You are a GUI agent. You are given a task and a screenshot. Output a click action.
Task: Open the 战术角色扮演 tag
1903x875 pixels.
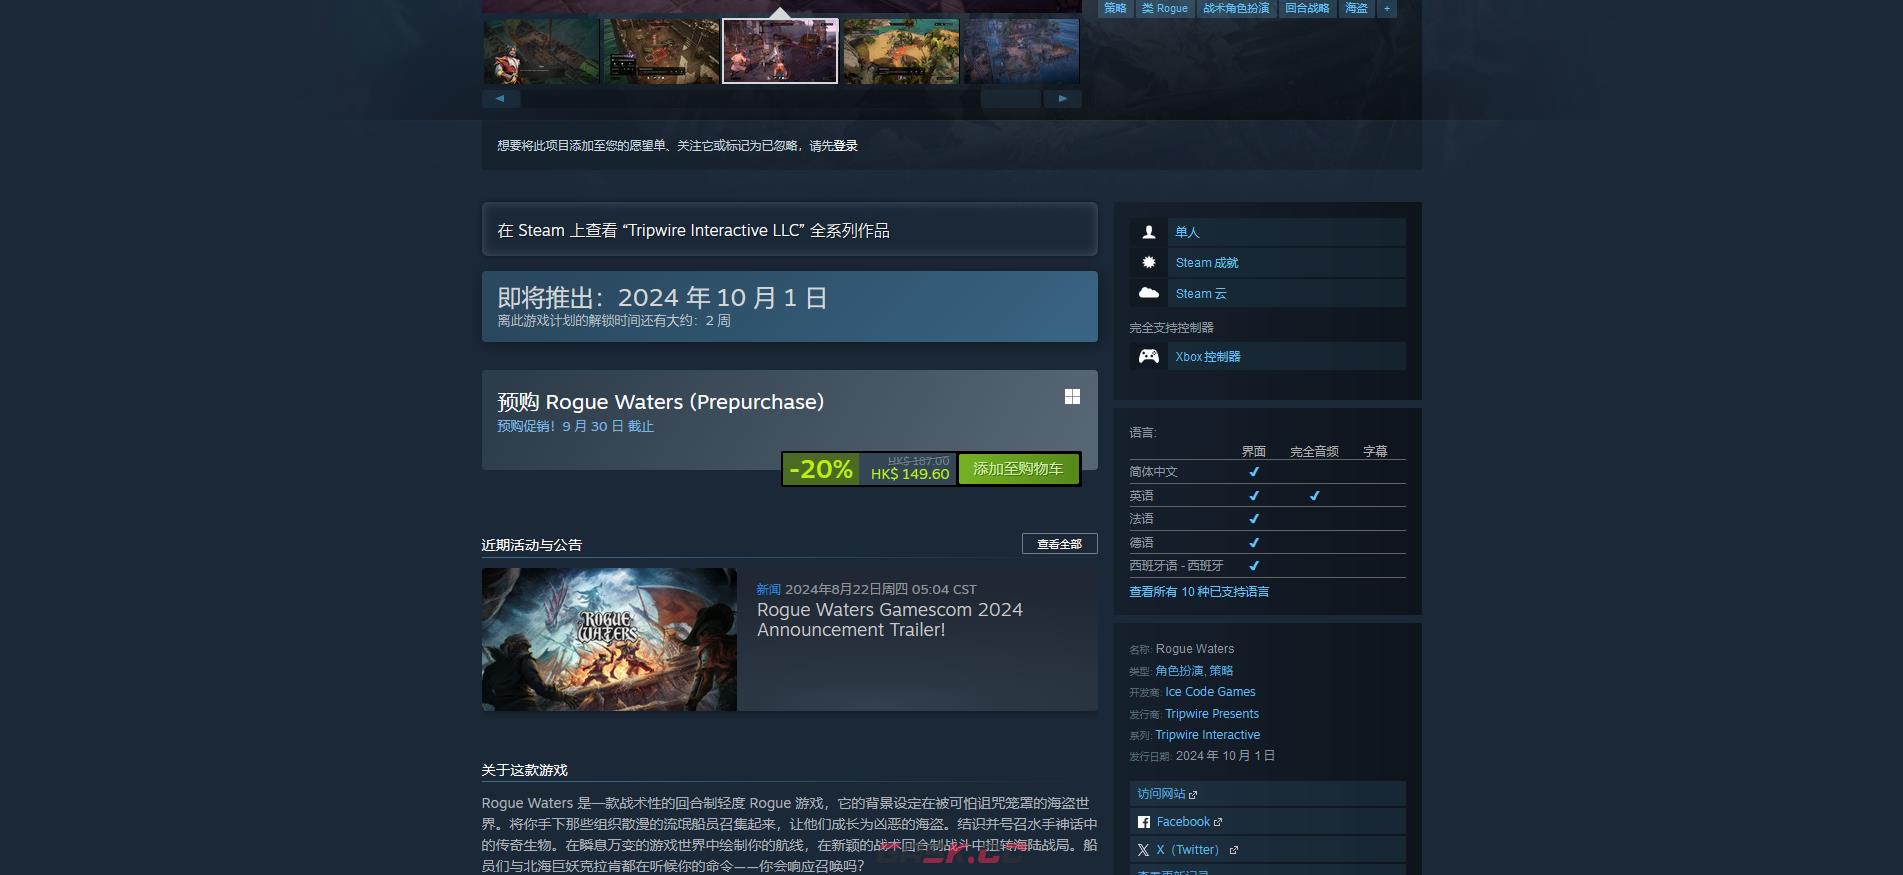coord(1236,8)
